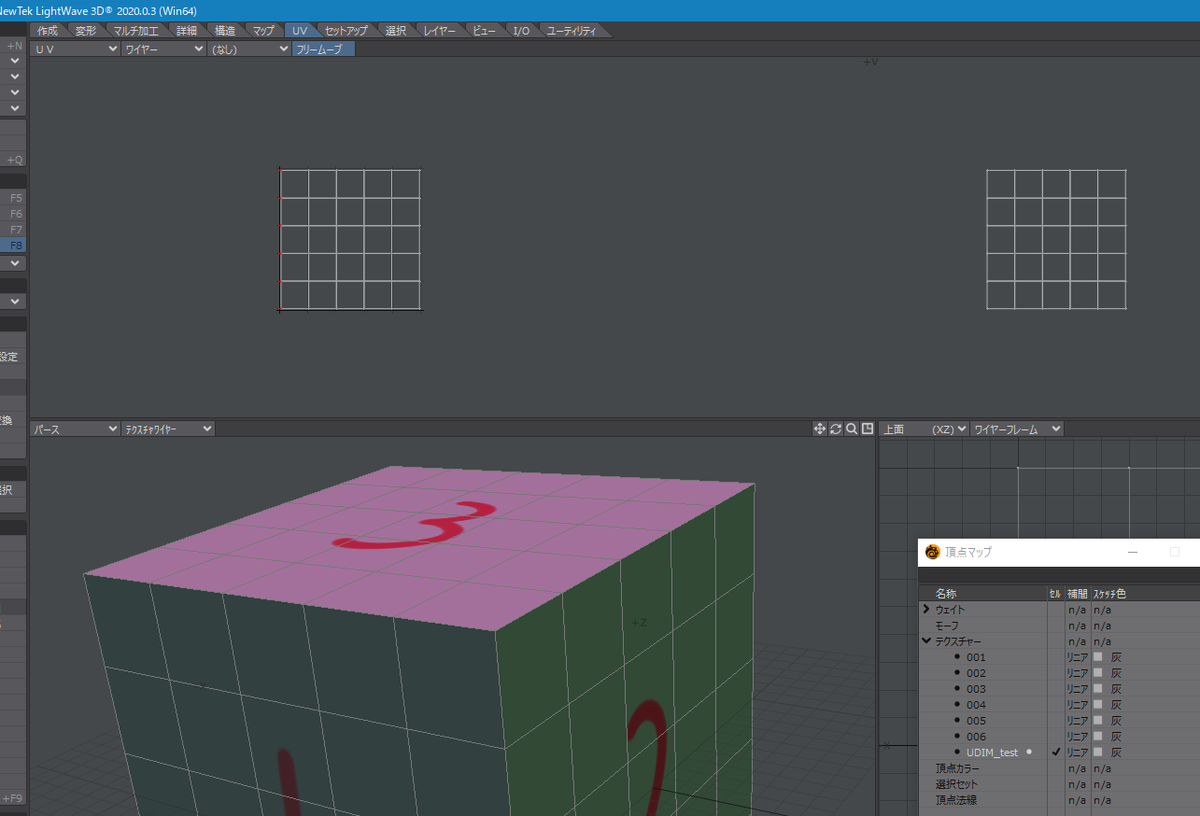
Task: Open the テクスチャワイヤー shading dropdown
Action: [x=167, y=429]
